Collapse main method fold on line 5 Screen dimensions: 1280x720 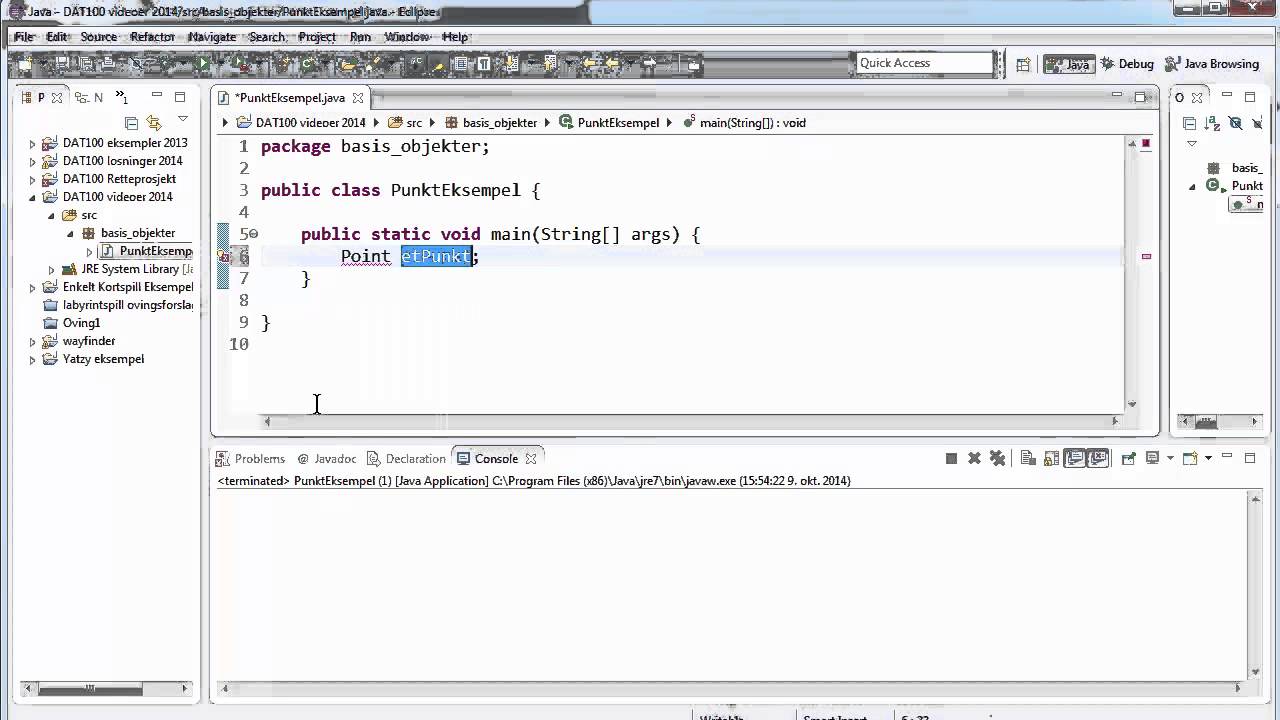[253, 234]
